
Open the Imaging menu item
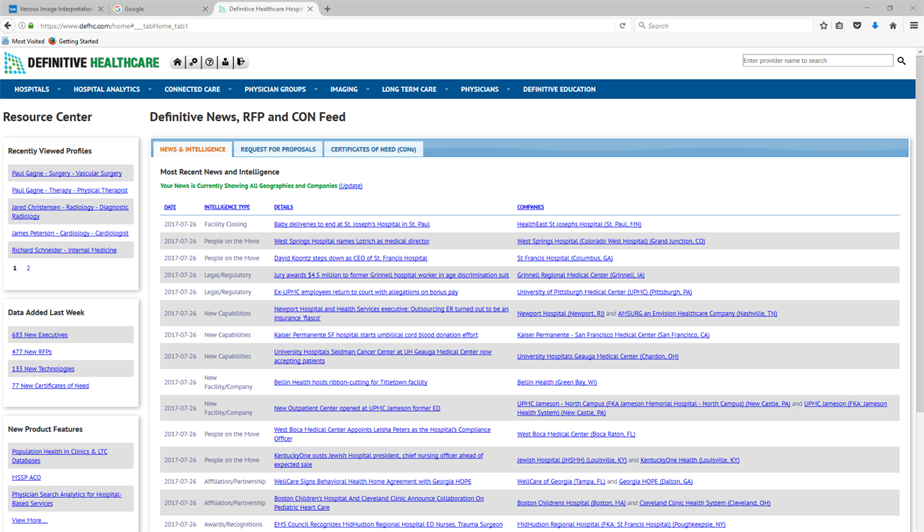[344, 90]
